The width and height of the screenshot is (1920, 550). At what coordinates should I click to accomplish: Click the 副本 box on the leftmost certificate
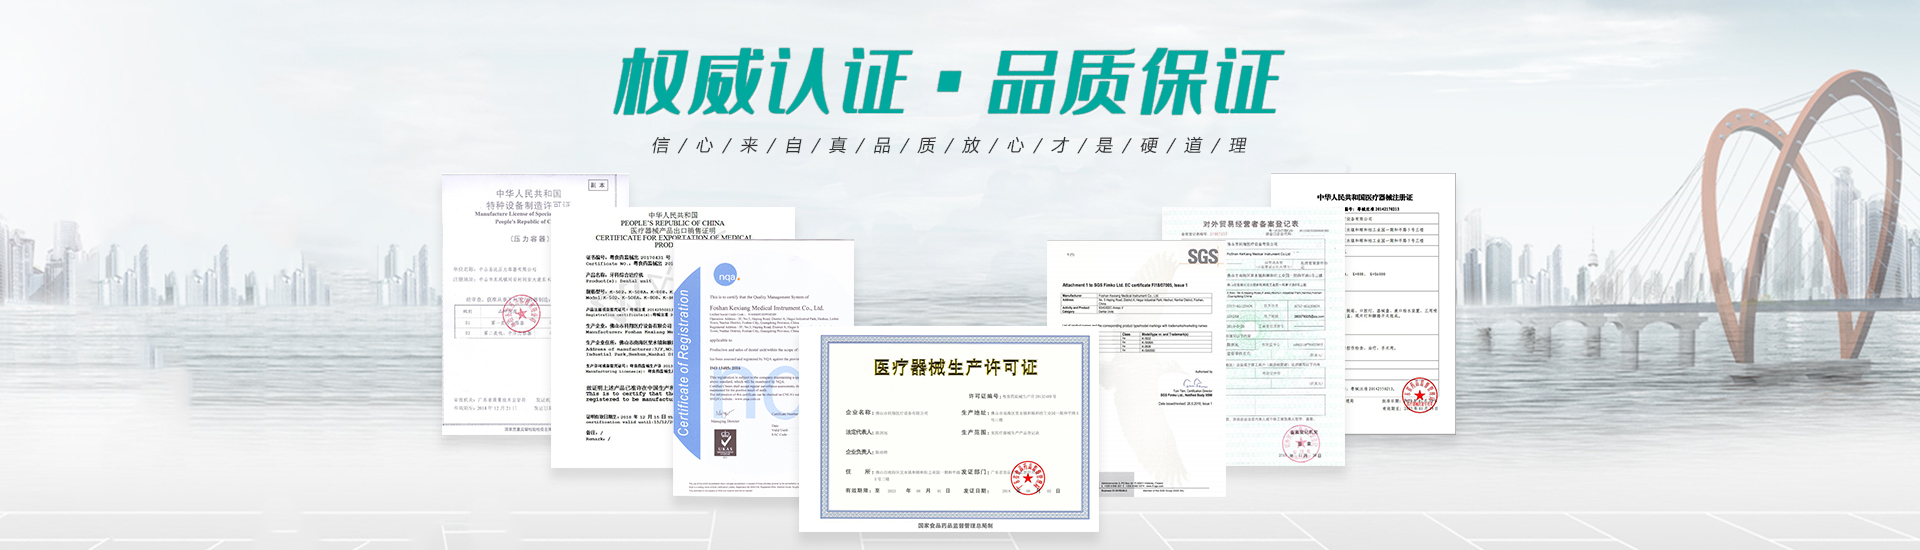coord(598,185)
